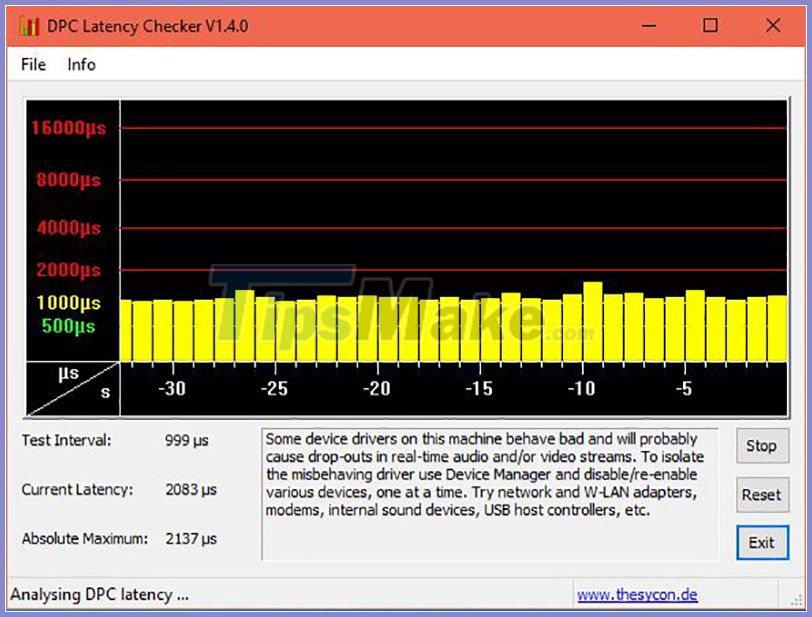Click Exit to quit the application

point(762,543)
